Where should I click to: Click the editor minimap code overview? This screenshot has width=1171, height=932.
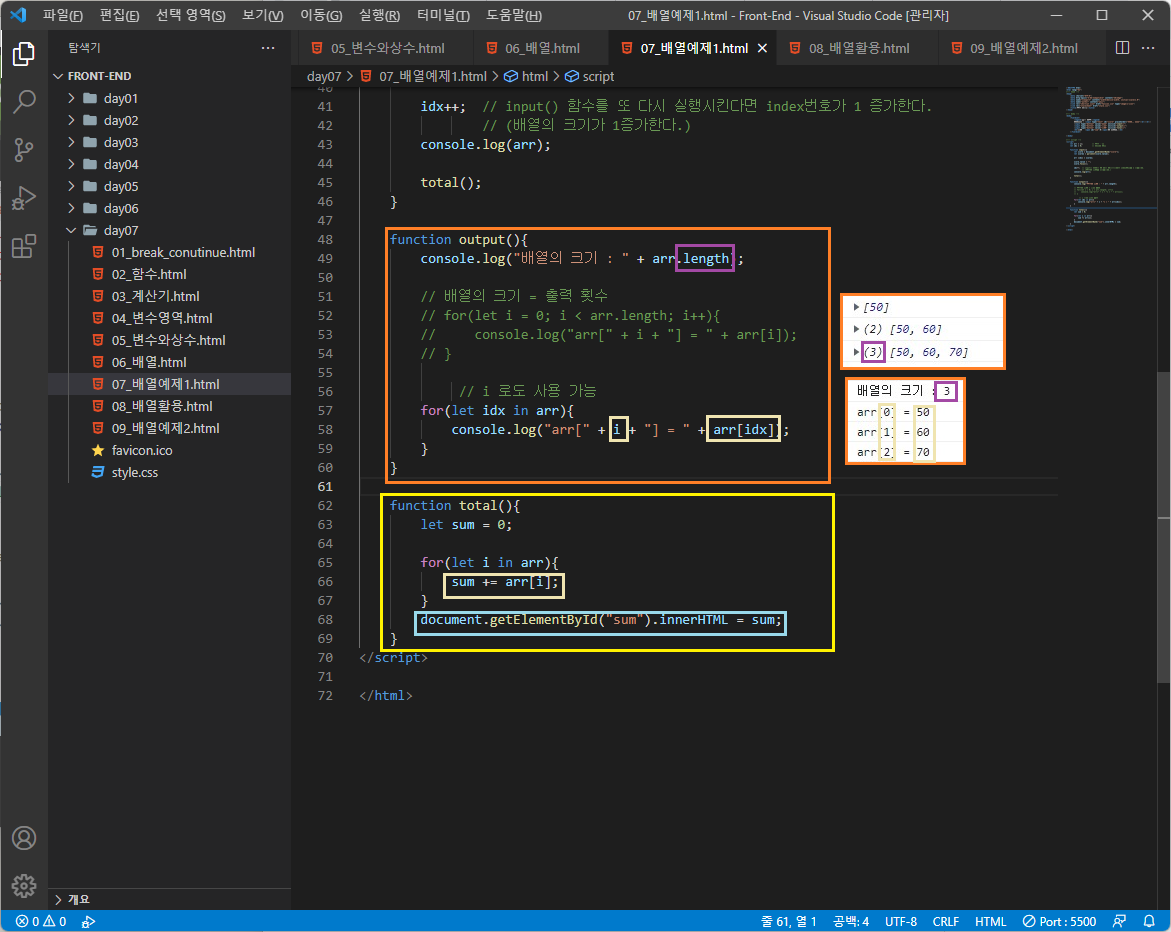[1109, 157]
